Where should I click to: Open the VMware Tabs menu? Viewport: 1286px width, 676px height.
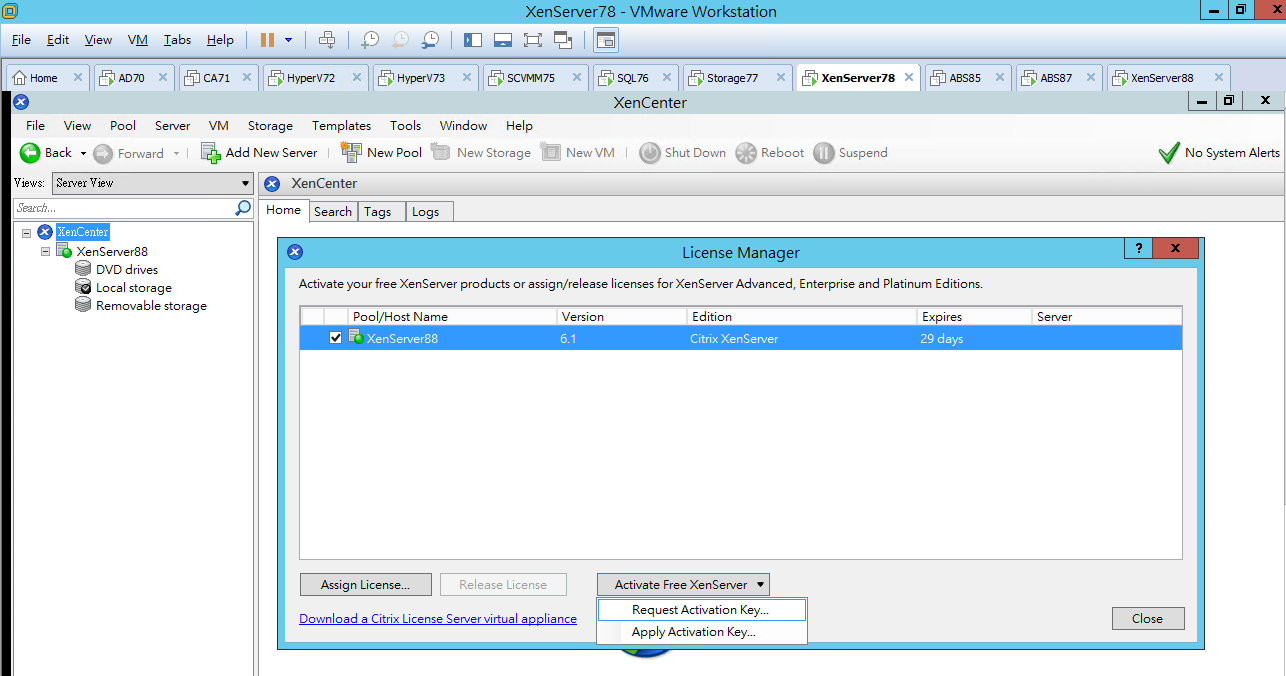click(x=177, y=40)
